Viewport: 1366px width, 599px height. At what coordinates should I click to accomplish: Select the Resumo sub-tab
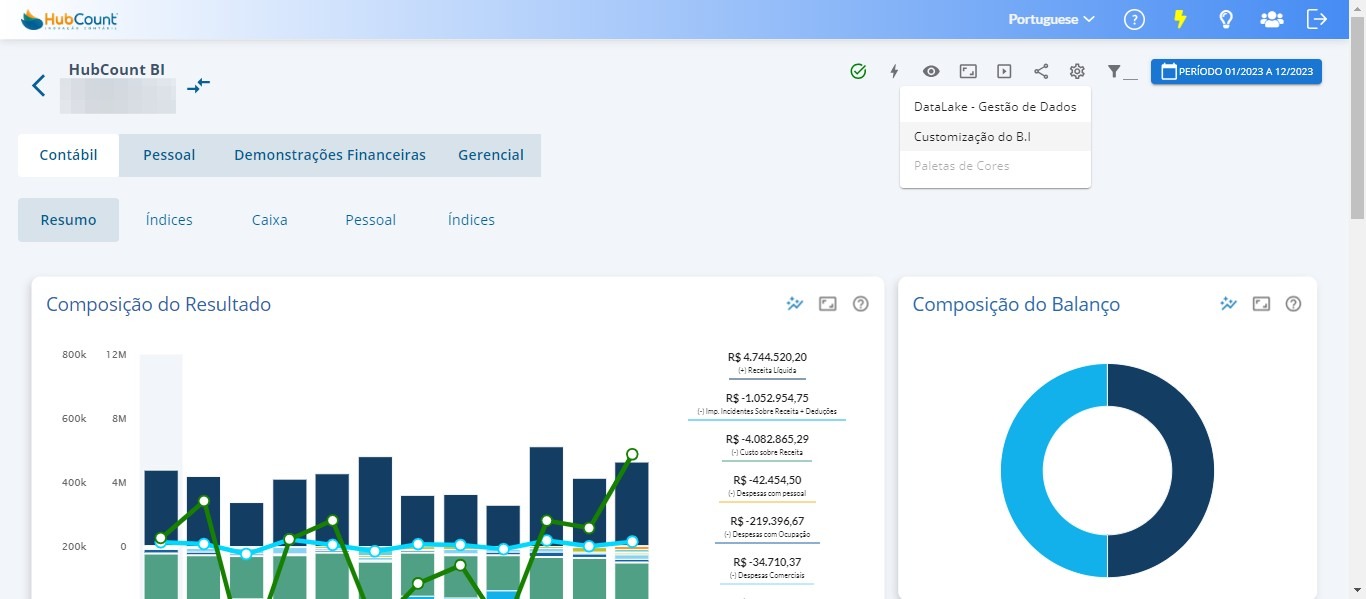click(68, 220)
